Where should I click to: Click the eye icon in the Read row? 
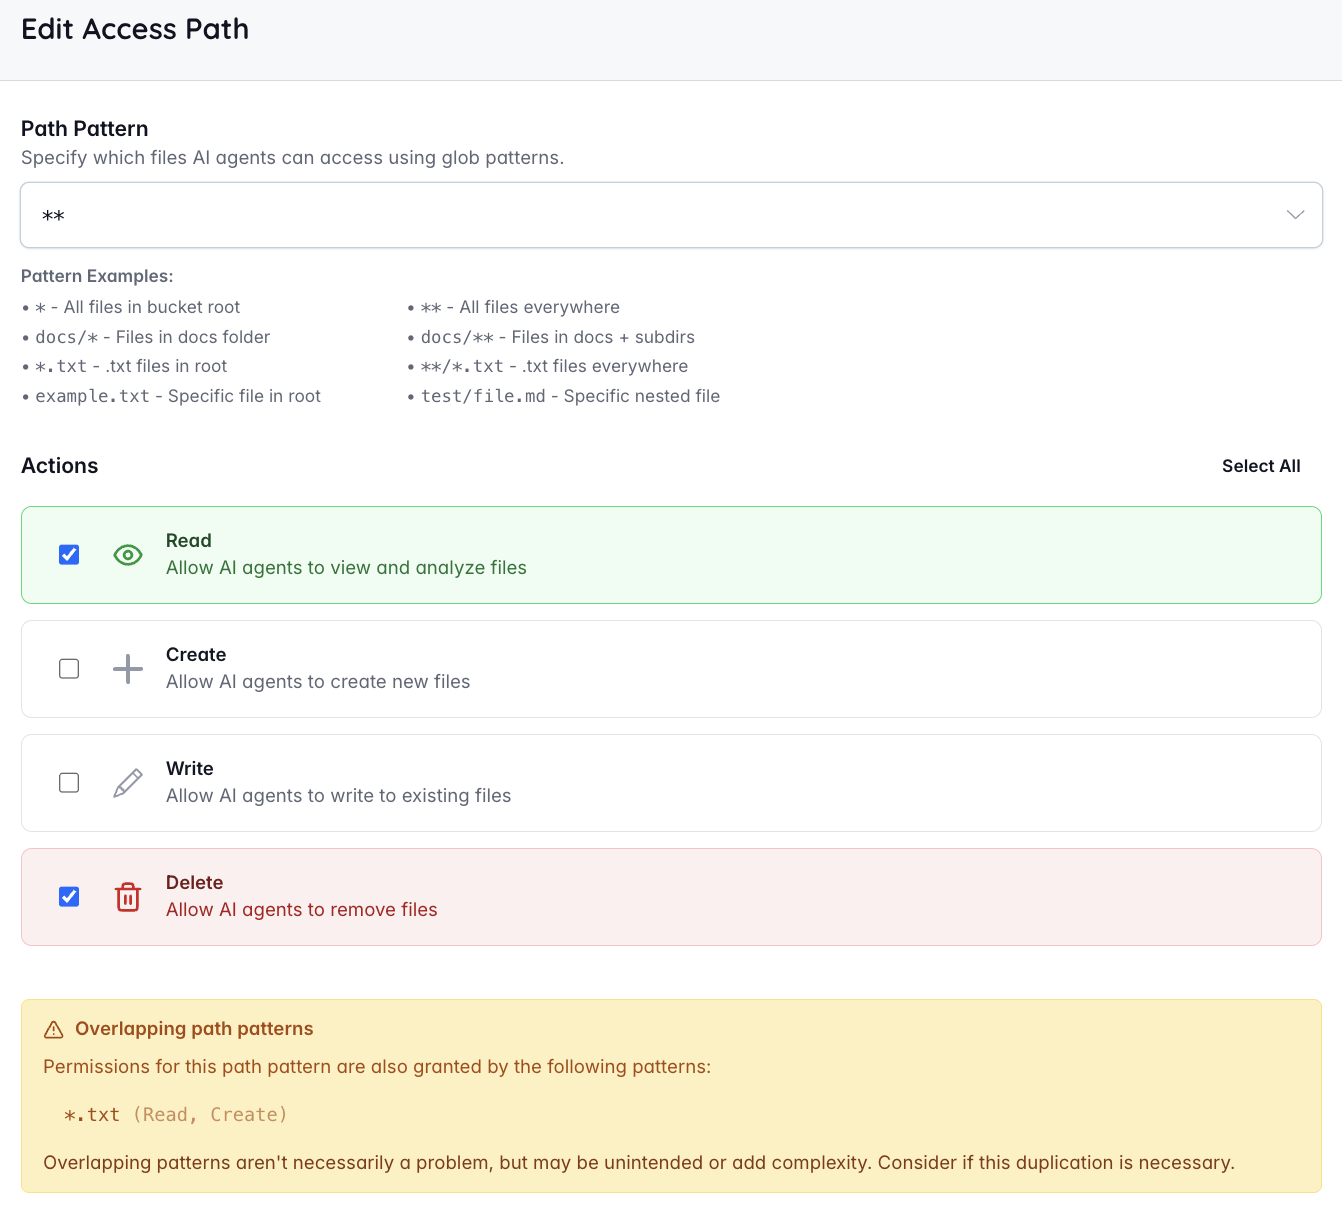point(128,555)
